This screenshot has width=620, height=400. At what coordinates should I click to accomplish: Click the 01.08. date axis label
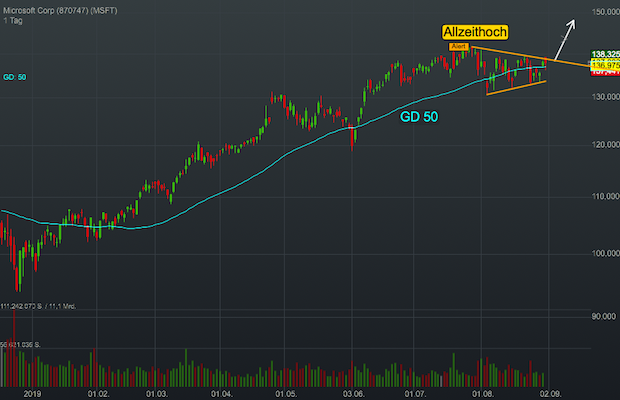(483, 394)
